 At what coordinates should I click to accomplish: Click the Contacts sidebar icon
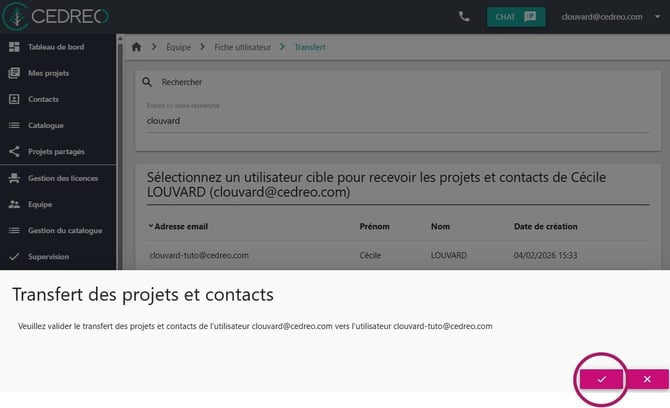point(14,99)
